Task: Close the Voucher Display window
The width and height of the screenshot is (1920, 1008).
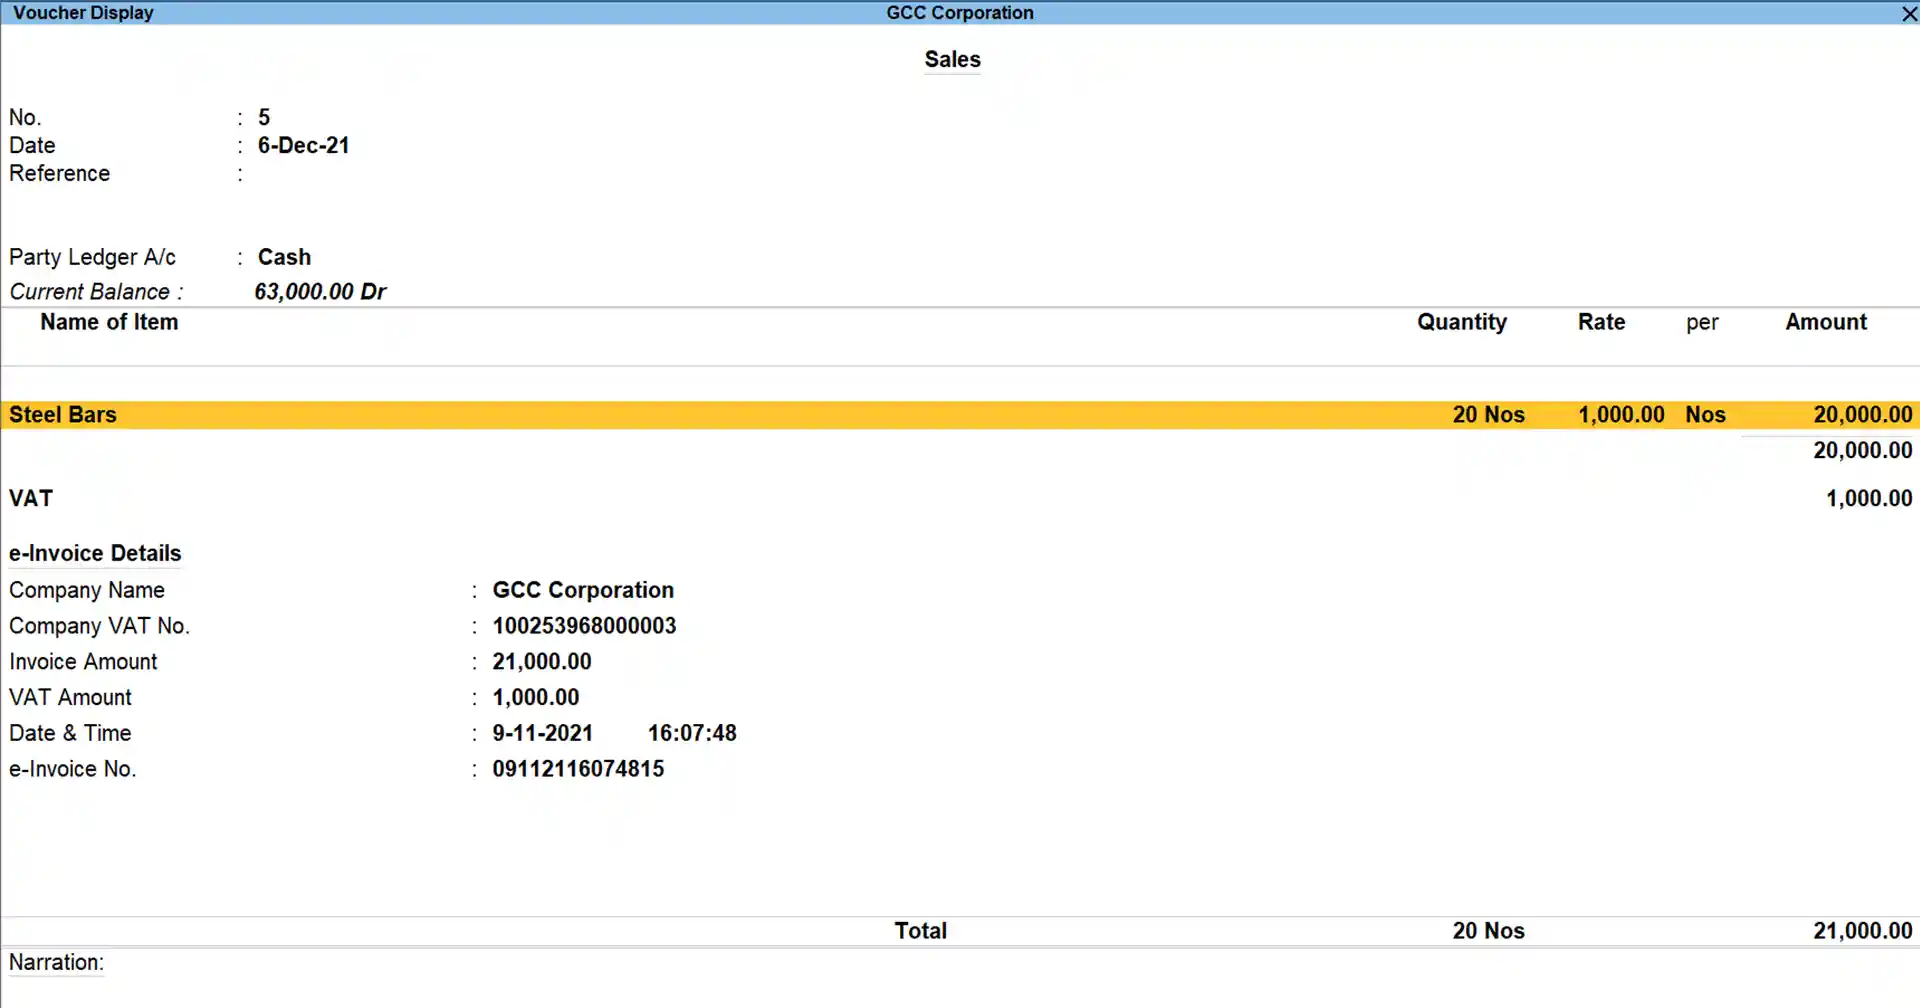Action: point(1909,13)
